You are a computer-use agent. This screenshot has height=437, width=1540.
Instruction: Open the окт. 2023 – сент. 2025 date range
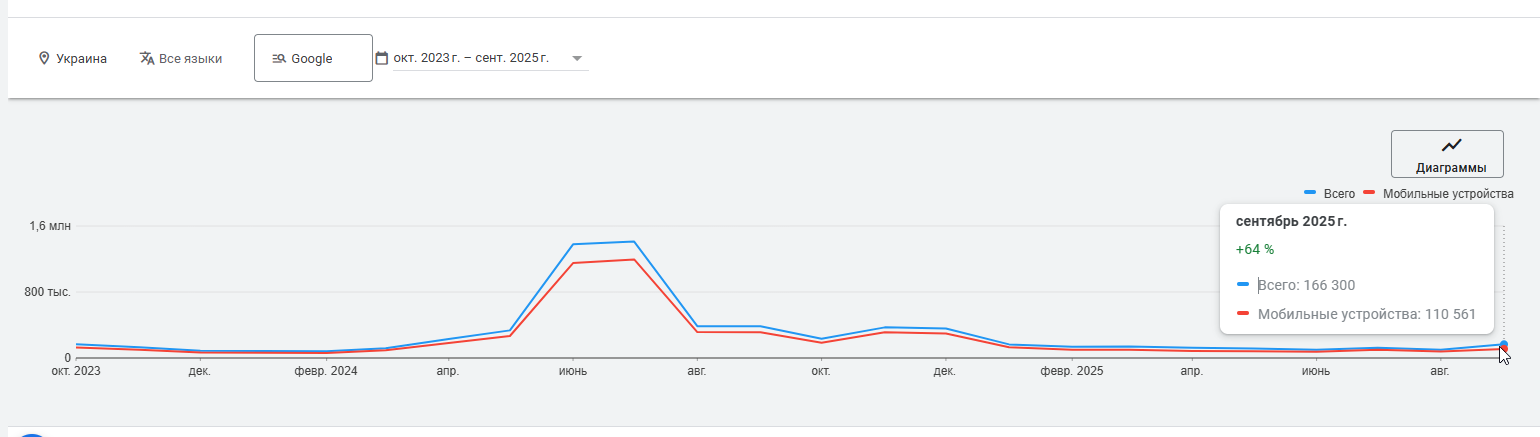[471, 58]
